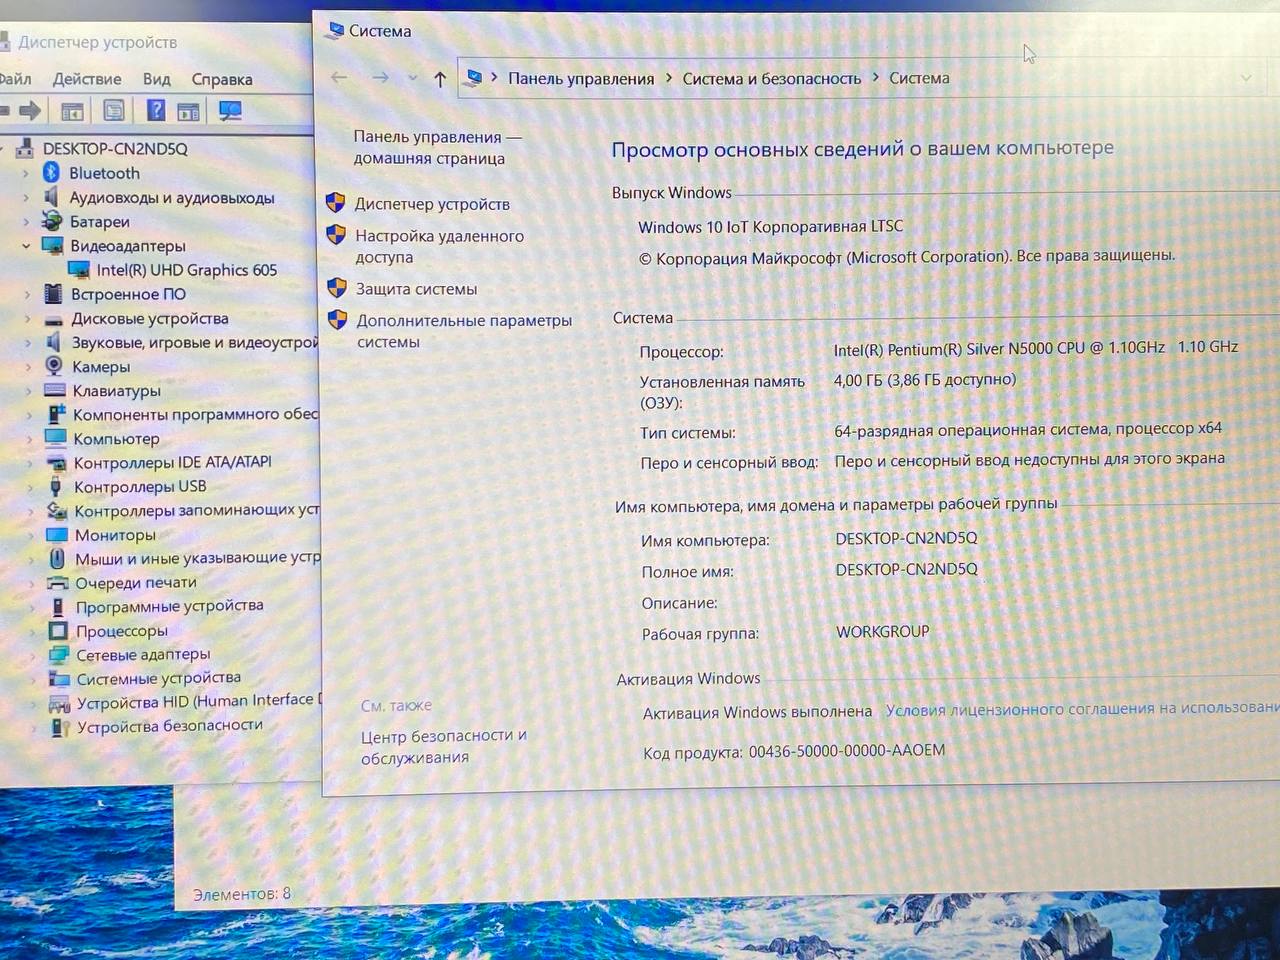This screenshot has height=960, width=1280.
Task: Click the blue Help question mark toolbar icon
Action: click(x=156, y=111)
